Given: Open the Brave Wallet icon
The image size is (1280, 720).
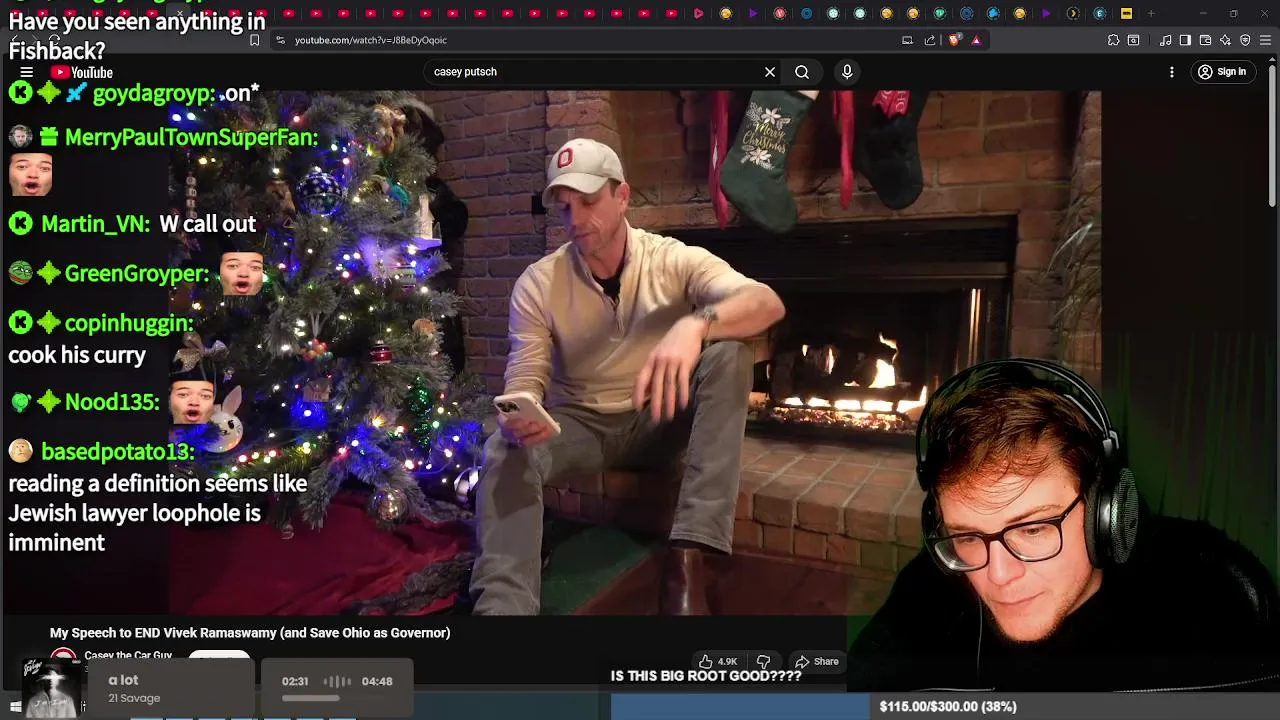Looking at the screenshot, I should [x=1205, y=40].
